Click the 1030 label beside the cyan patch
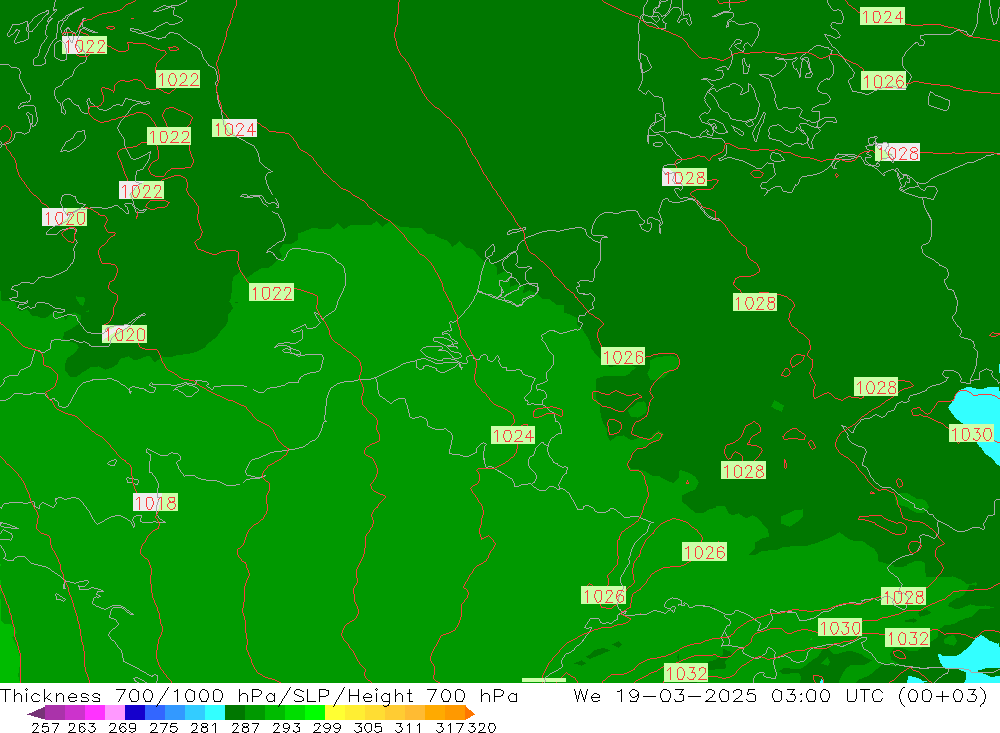 tap(971, 434)
